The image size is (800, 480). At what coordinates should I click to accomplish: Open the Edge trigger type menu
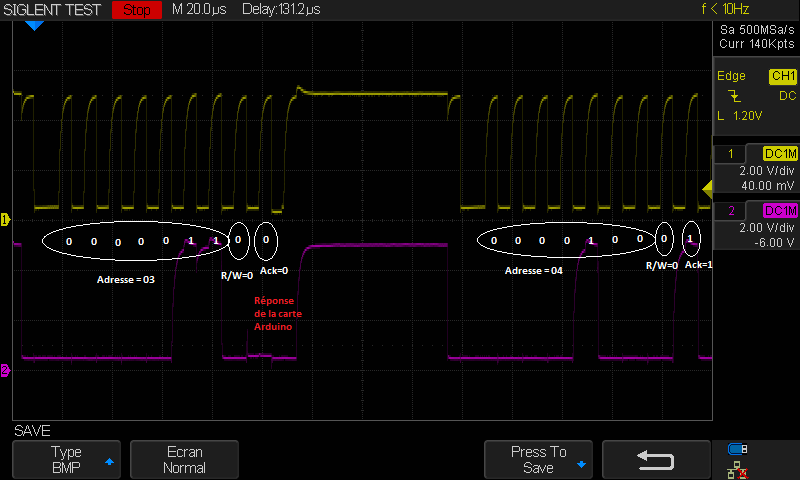[x=731, y=76]
